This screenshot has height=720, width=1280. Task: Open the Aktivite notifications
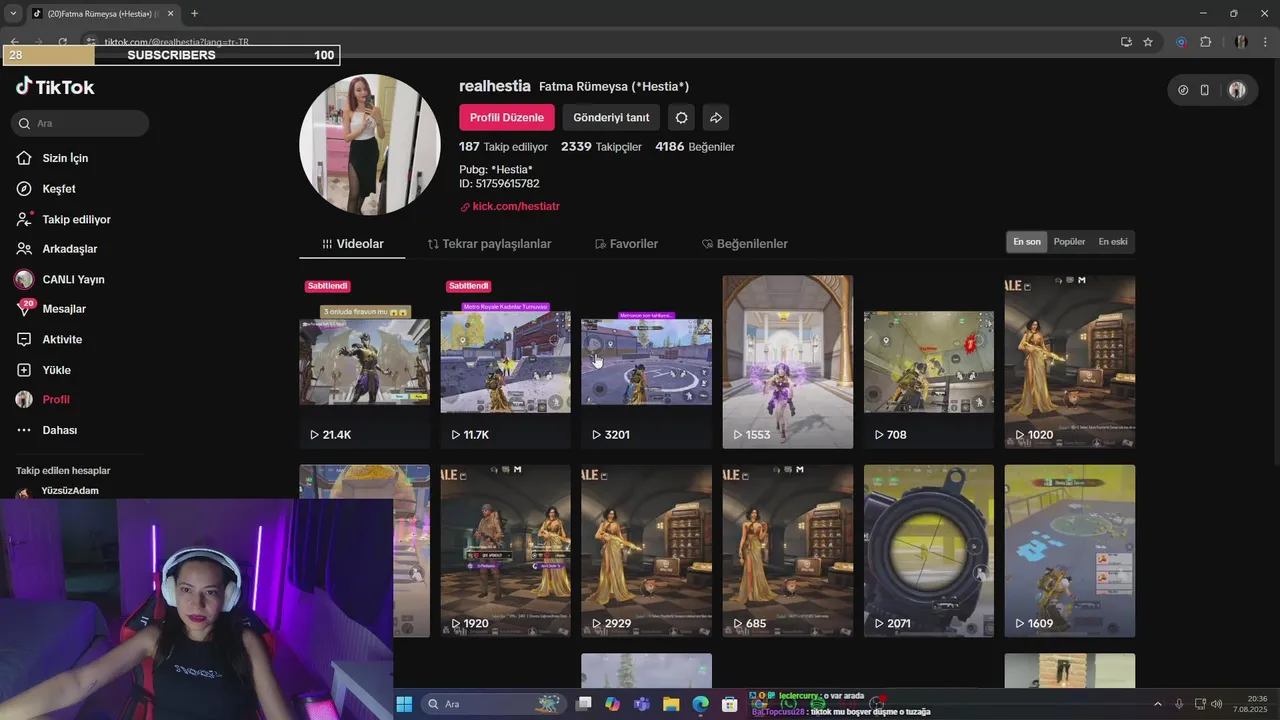[x=62, y=339]
